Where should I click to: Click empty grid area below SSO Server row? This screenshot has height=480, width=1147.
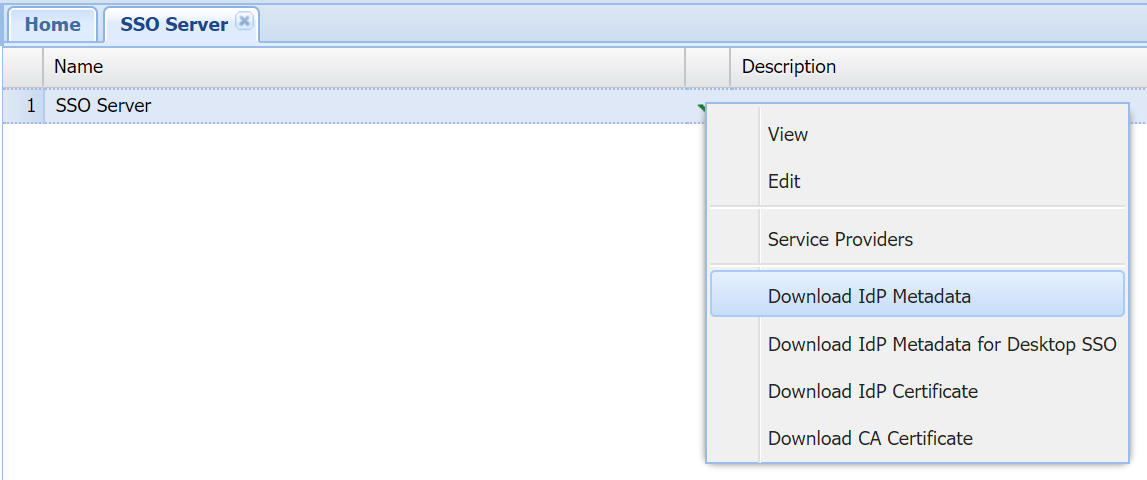tap(350, 300)
